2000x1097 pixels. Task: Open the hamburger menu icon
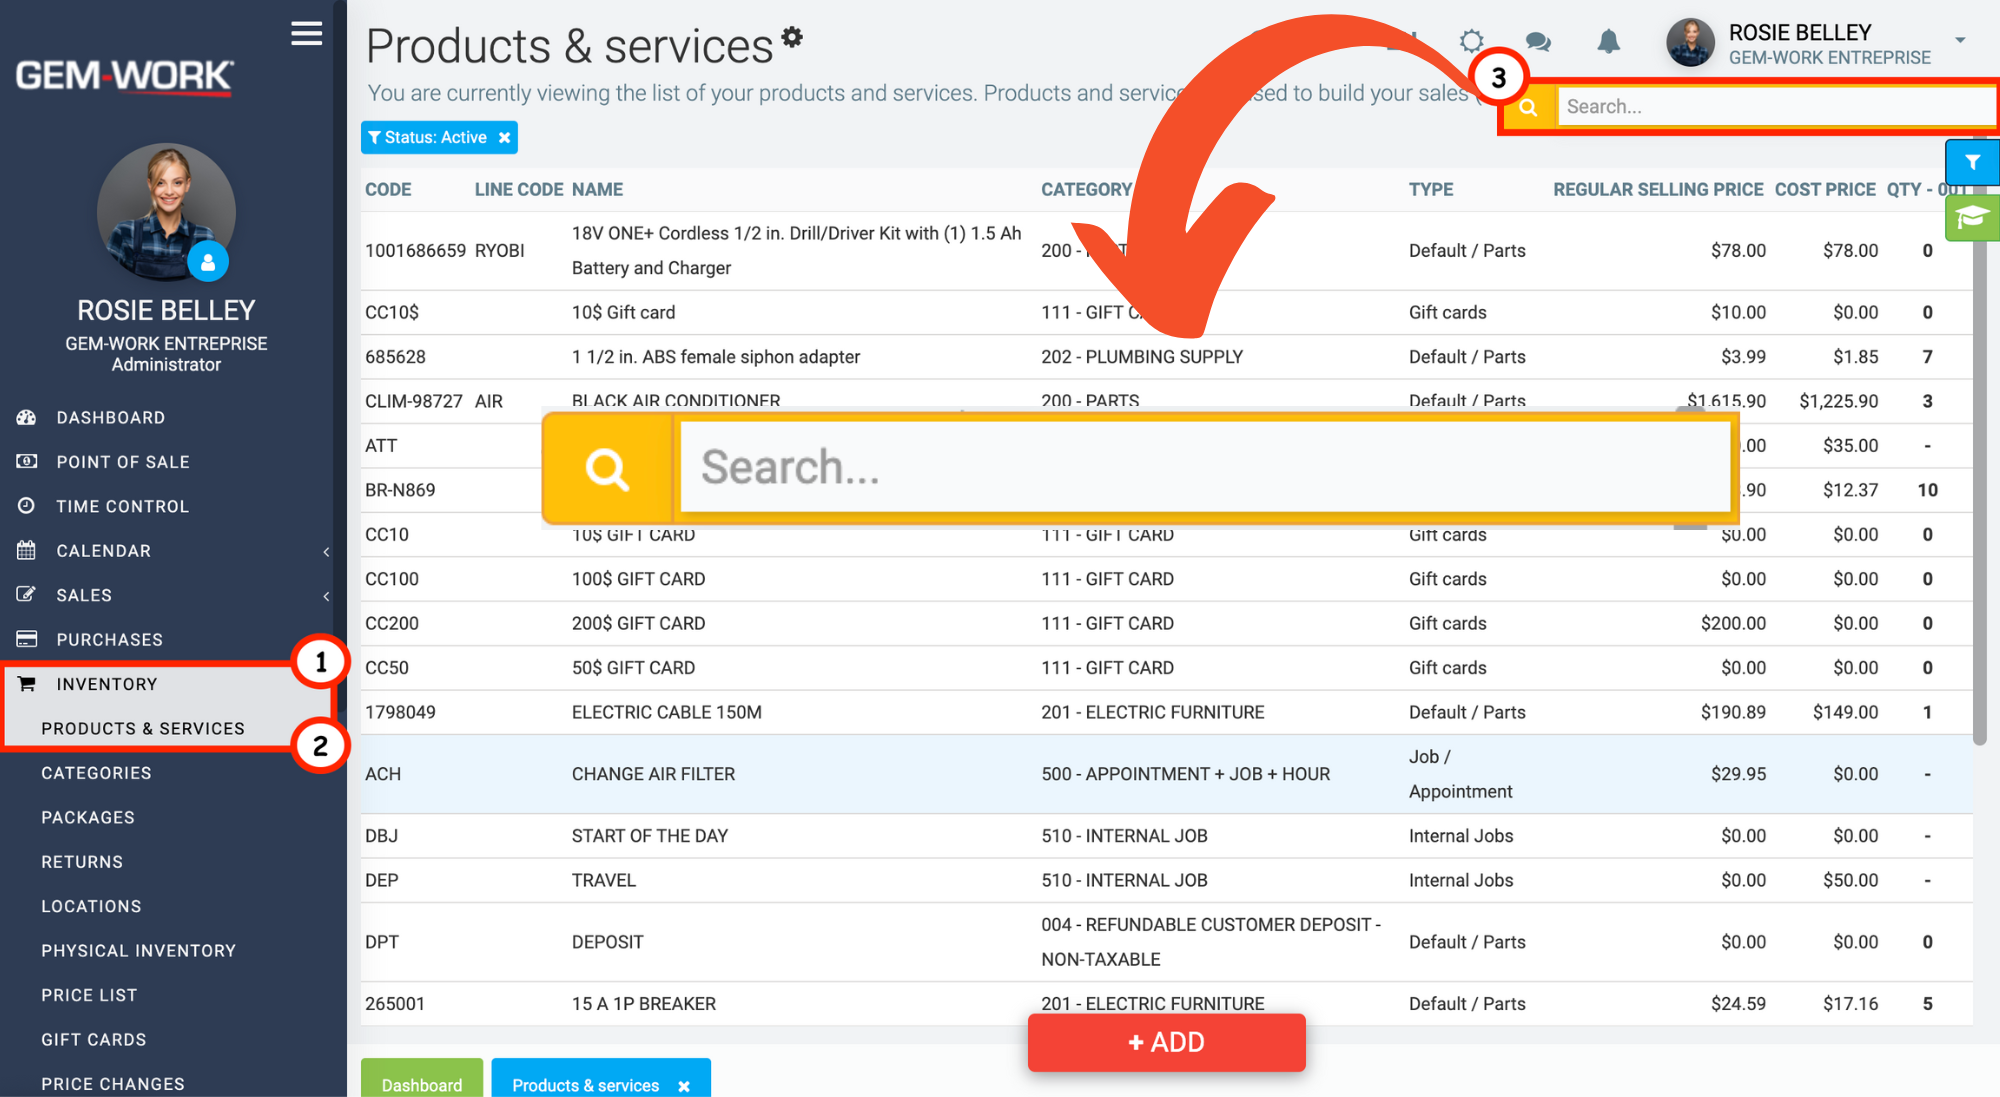tap(306, 34)
